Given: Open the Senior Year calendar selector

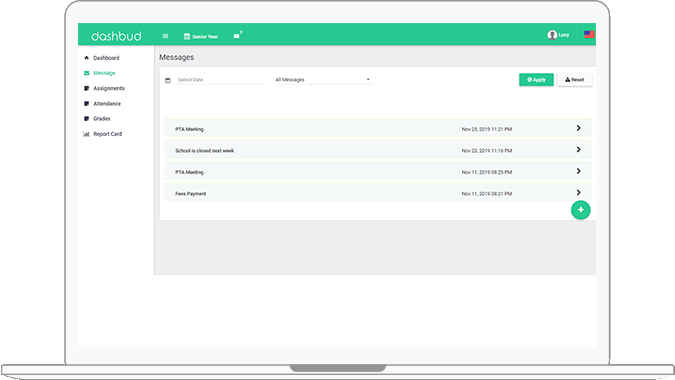Looking at the screenshot, I should click(x=201, y=36).
